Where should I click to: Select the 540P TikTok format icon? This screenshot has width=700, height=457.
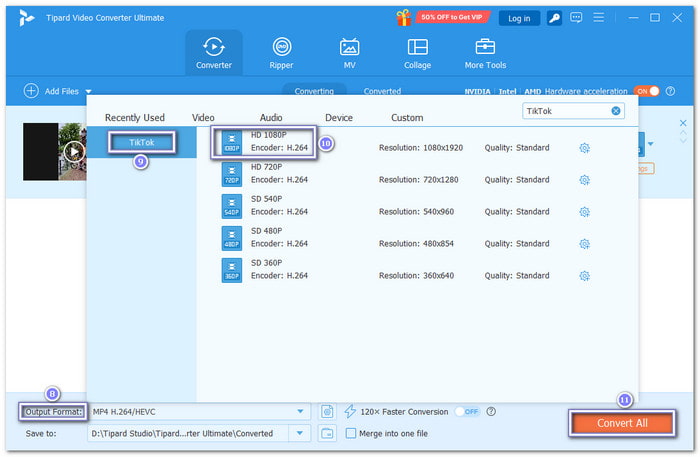click(232, 206)
